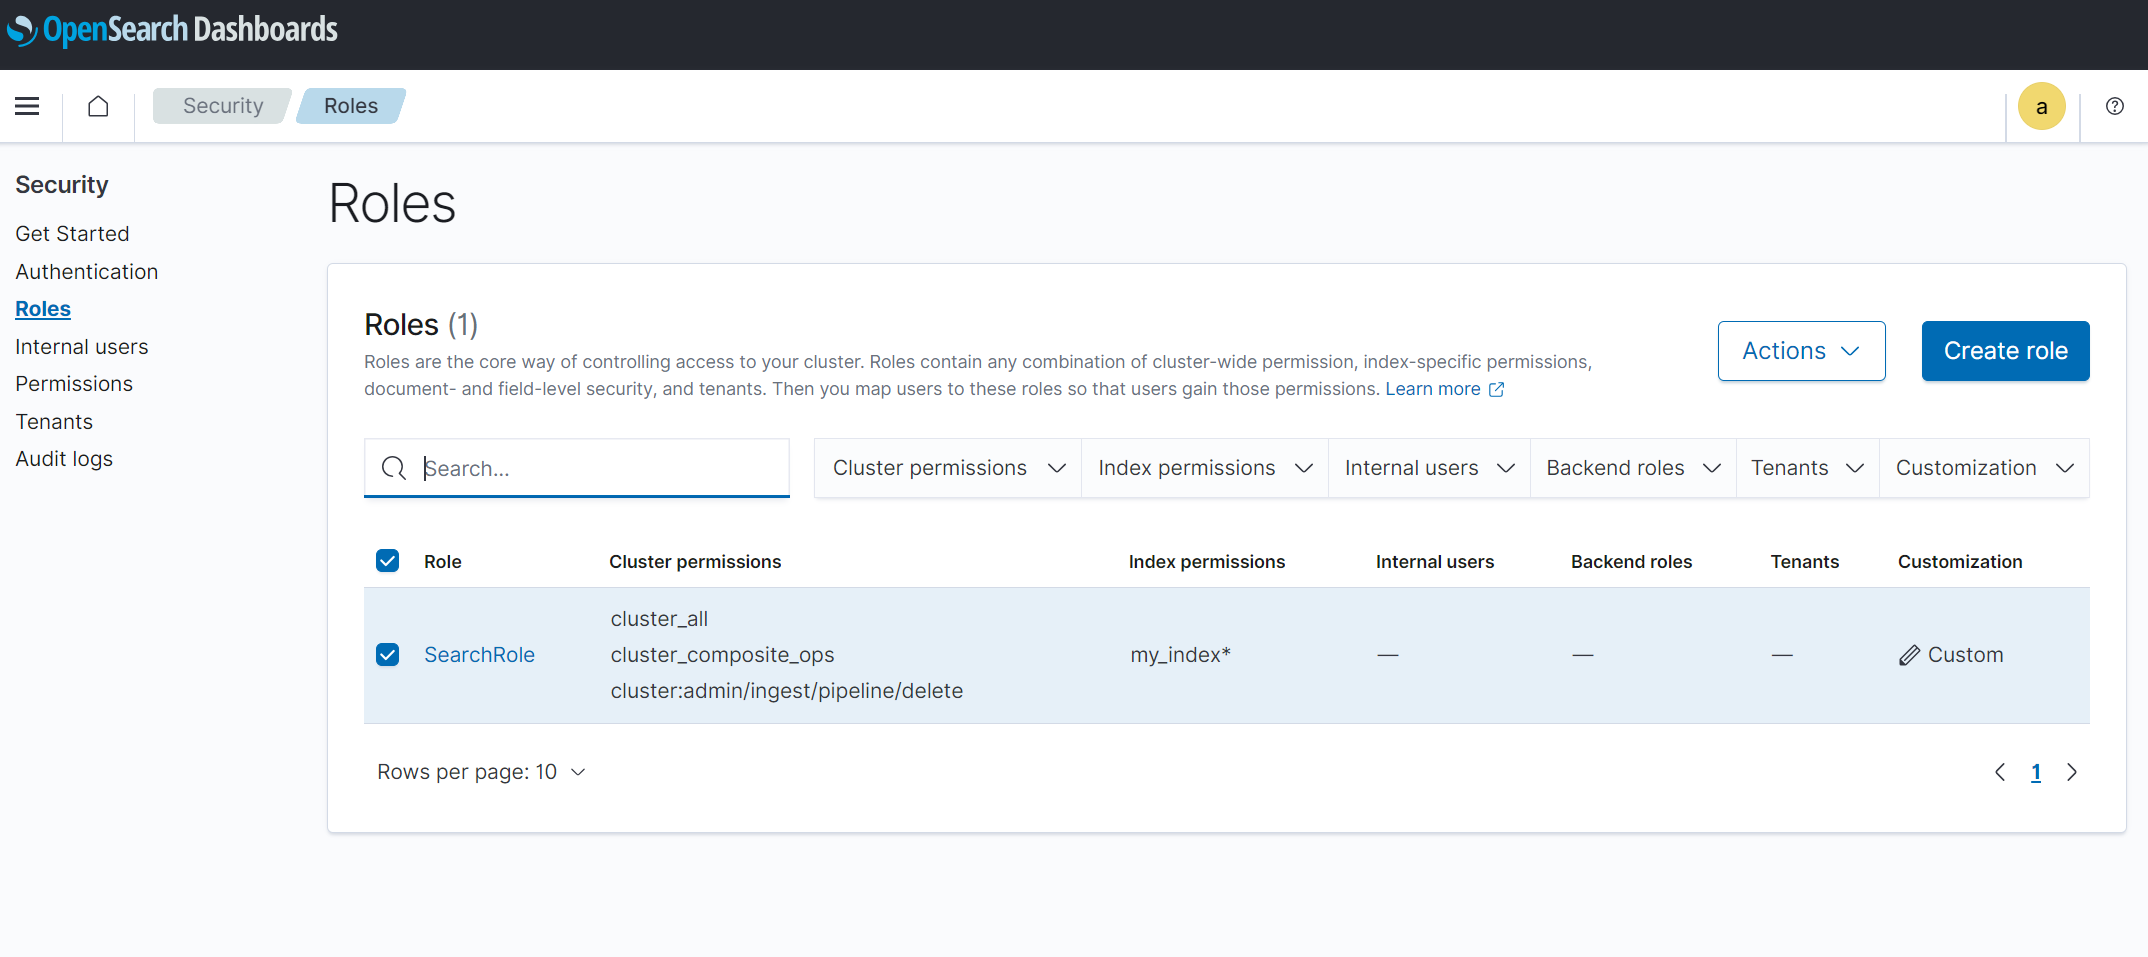Click the Security sidebar heading
Viewport: 2148px width, 957px height.
click(62, 185)
